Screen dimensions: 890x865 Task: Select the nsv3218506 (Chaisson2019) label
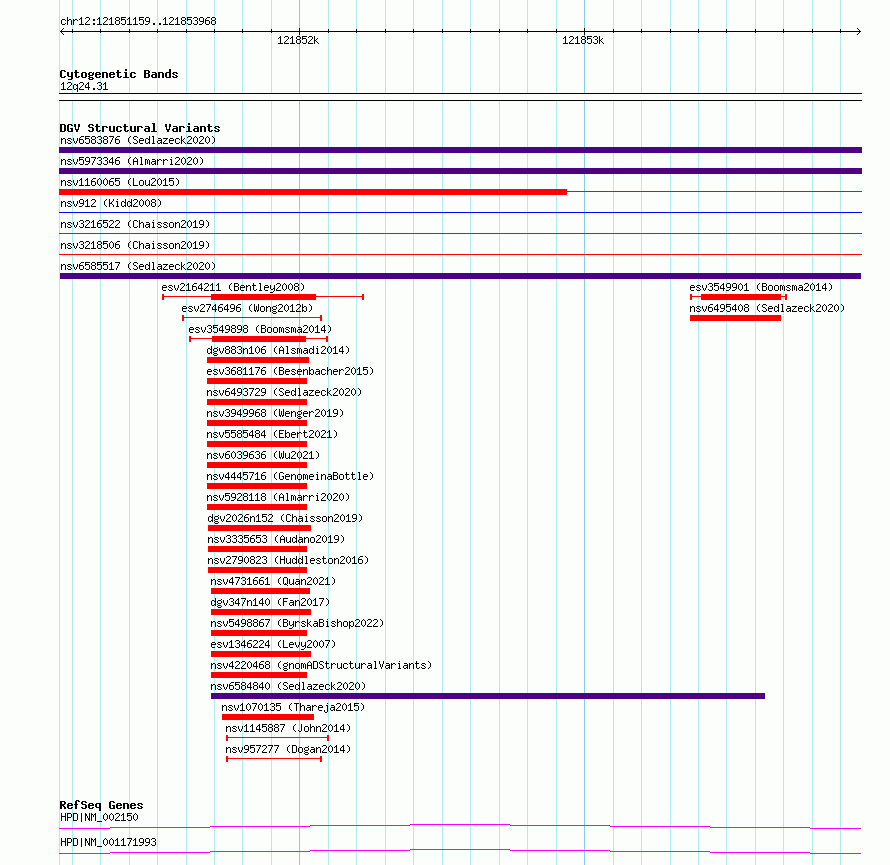pos(135,245)
